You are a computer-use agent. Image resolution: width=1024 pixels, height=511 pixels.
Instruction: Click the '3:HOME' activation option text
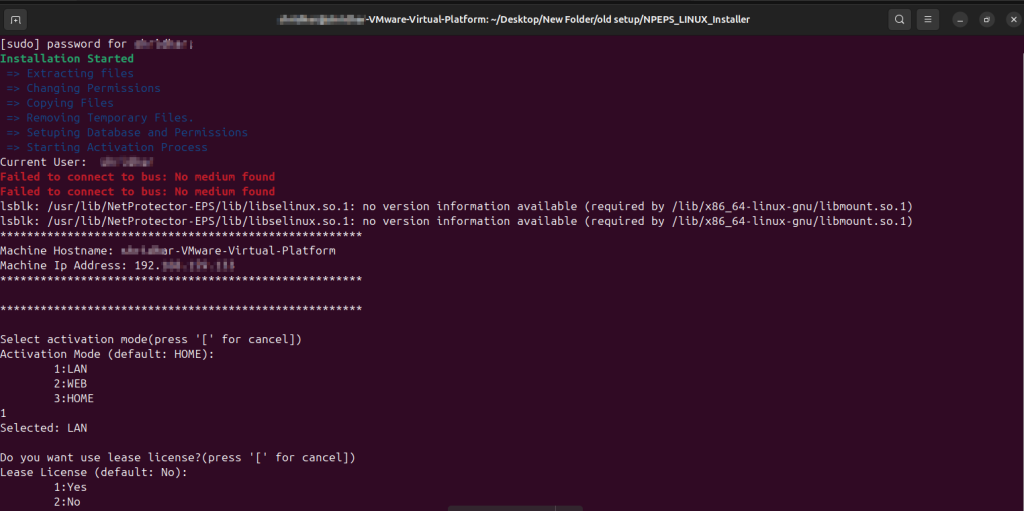point(74,399)
